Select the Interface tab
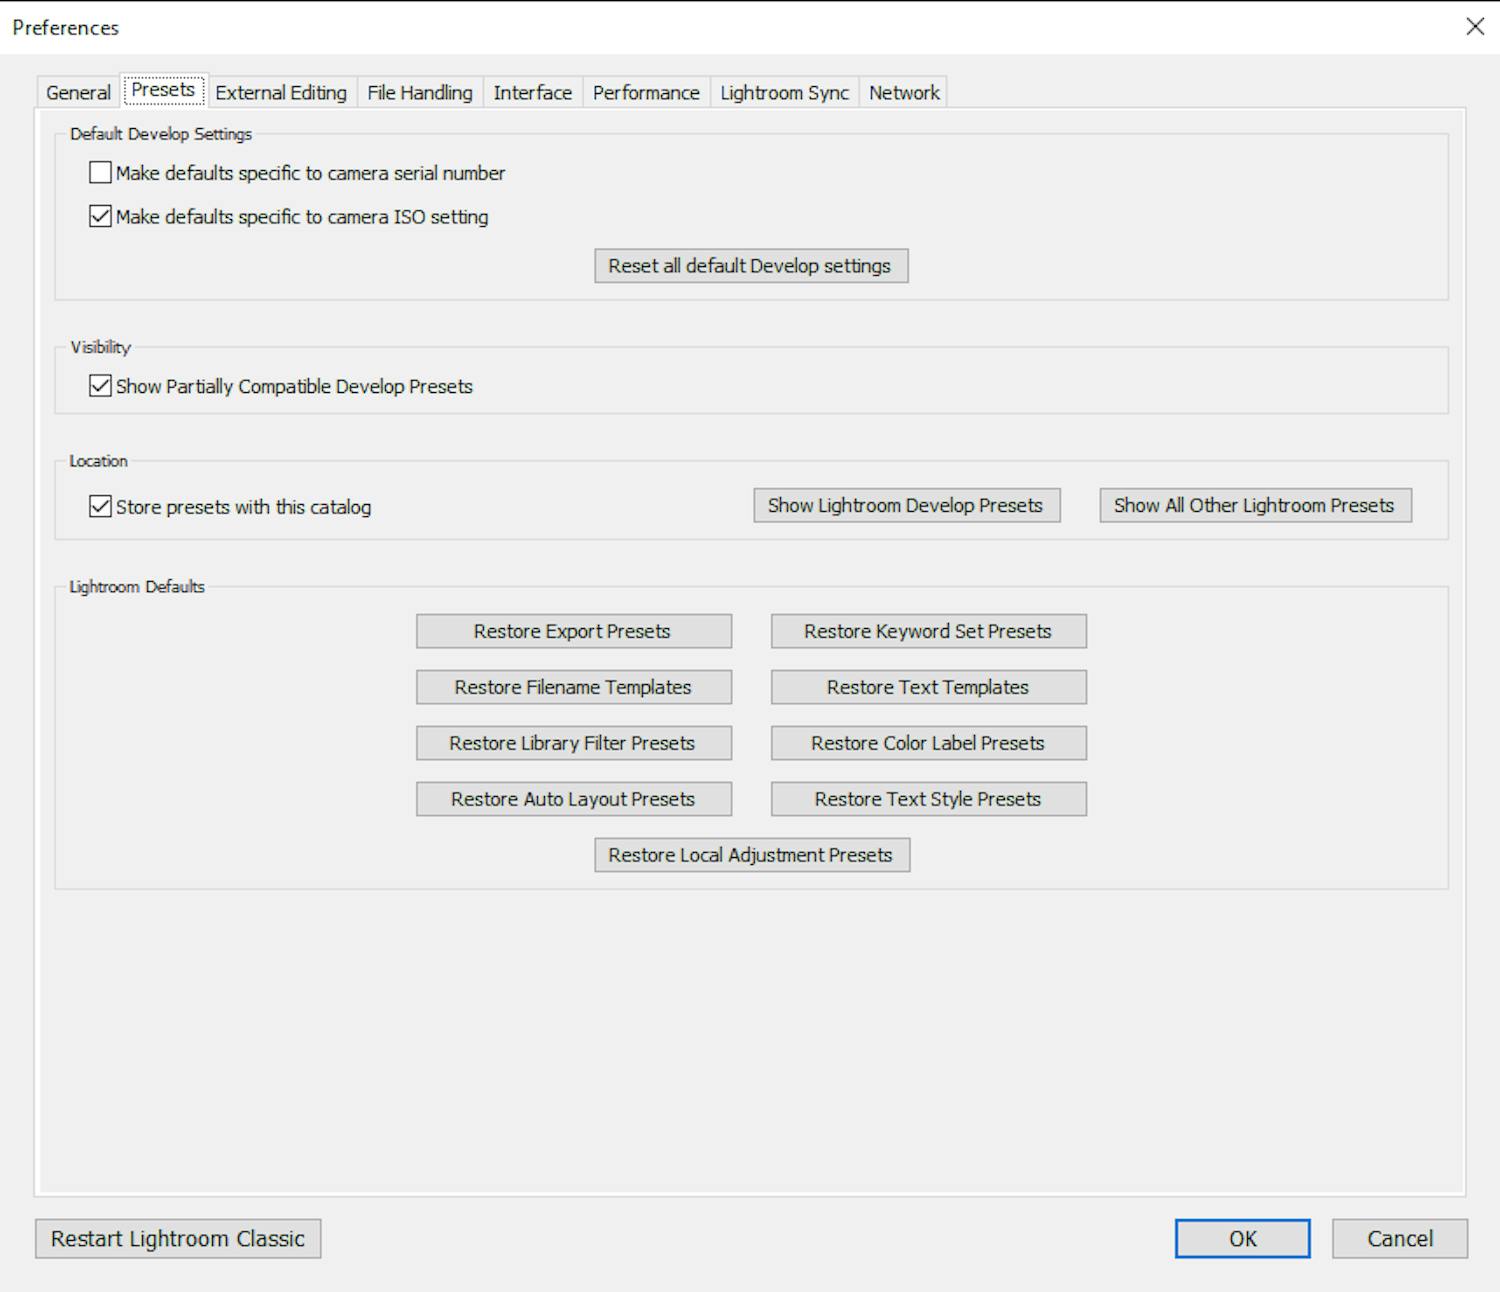The image size is (1500, 1292). [532, 93]
